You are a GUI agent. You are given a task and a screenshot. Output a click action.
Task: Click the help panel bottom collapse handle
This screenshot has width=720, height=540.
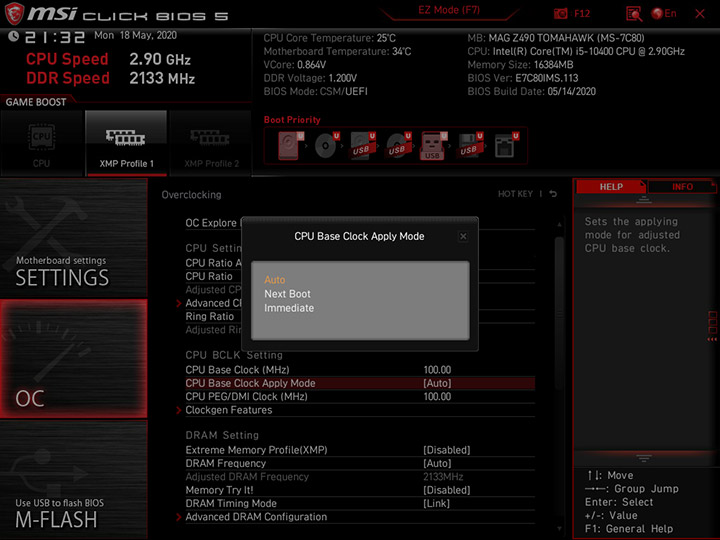tap(644, 458)
